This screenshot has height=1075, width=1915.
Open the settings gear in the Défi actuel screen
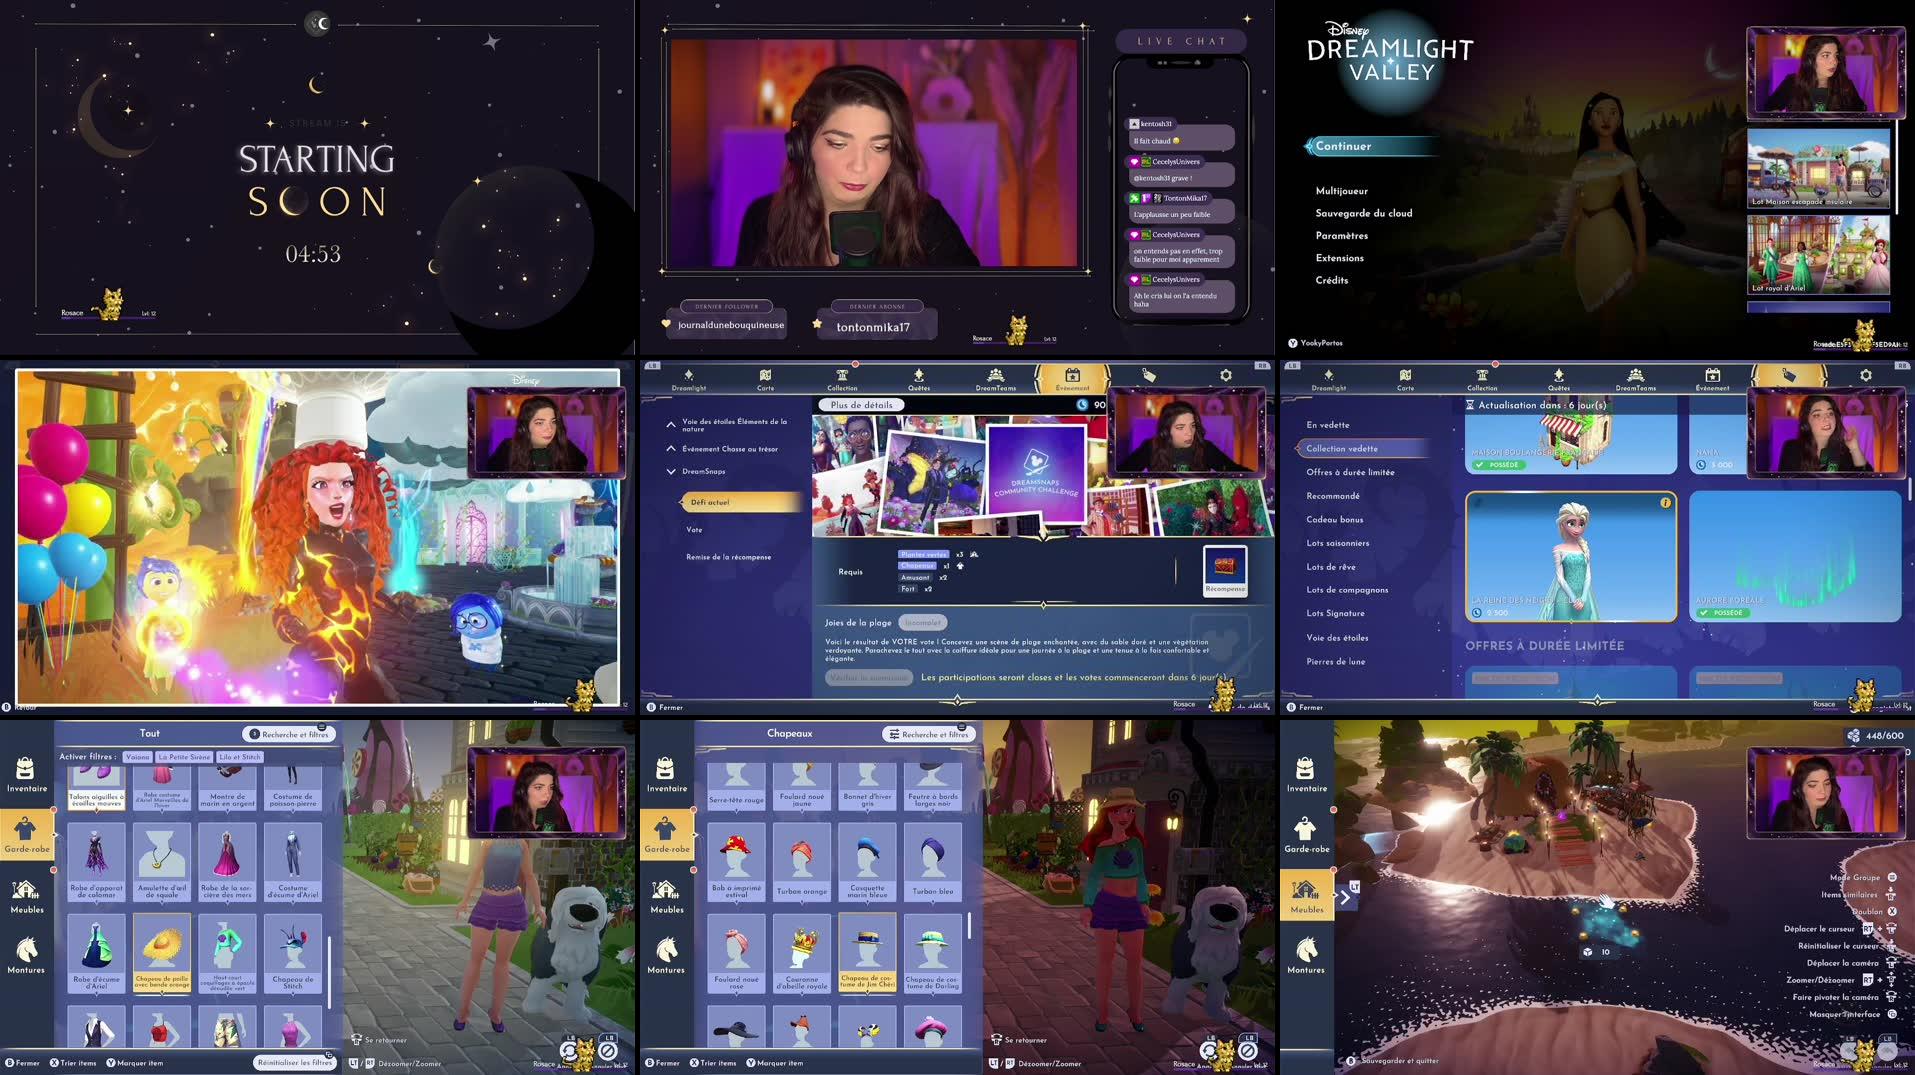click(1225, 376)
